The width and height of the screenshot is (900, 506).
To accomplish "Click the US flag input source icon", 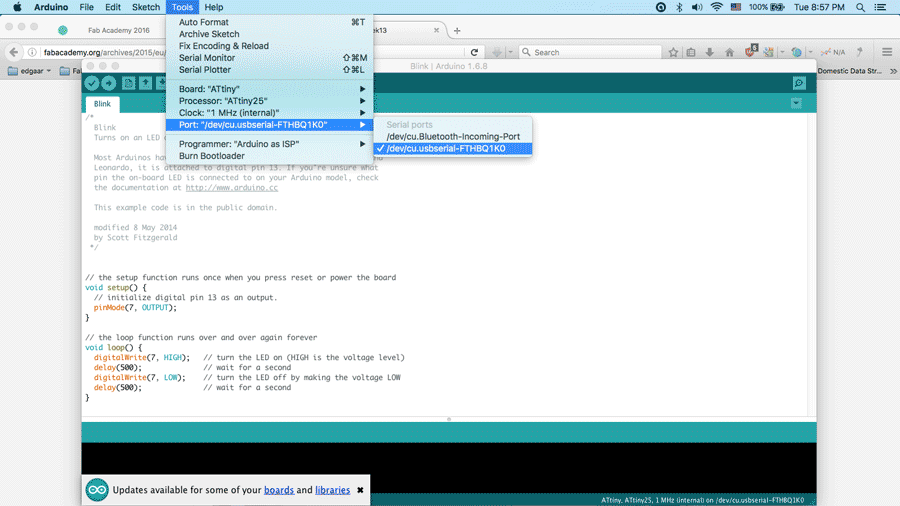I will [735, 7].
